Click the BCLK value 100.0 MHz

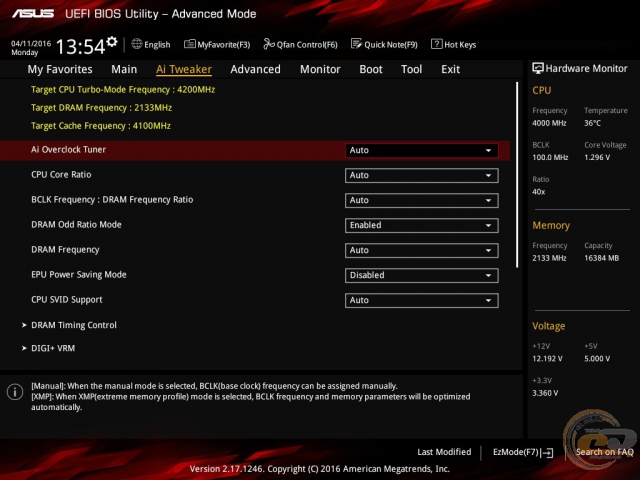tap(550, 157)
